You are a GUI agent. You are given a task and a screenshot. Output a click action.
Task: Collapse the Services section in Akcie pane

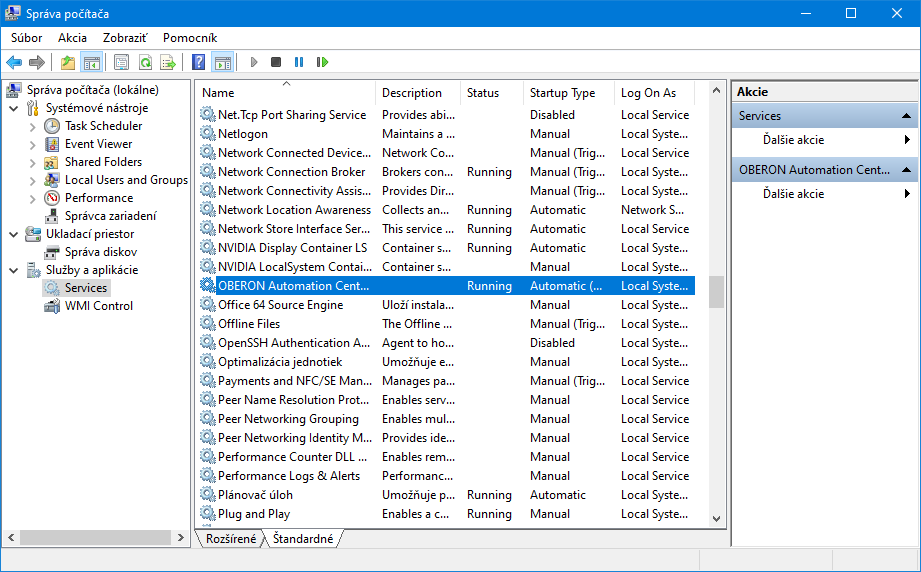(906, 116)
